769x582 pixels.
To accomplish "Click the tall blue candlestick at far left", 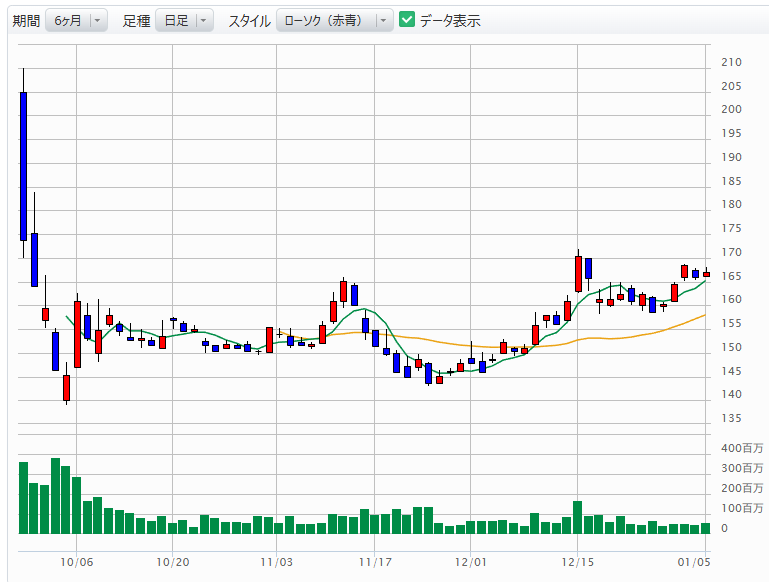I will coord(23,165).
